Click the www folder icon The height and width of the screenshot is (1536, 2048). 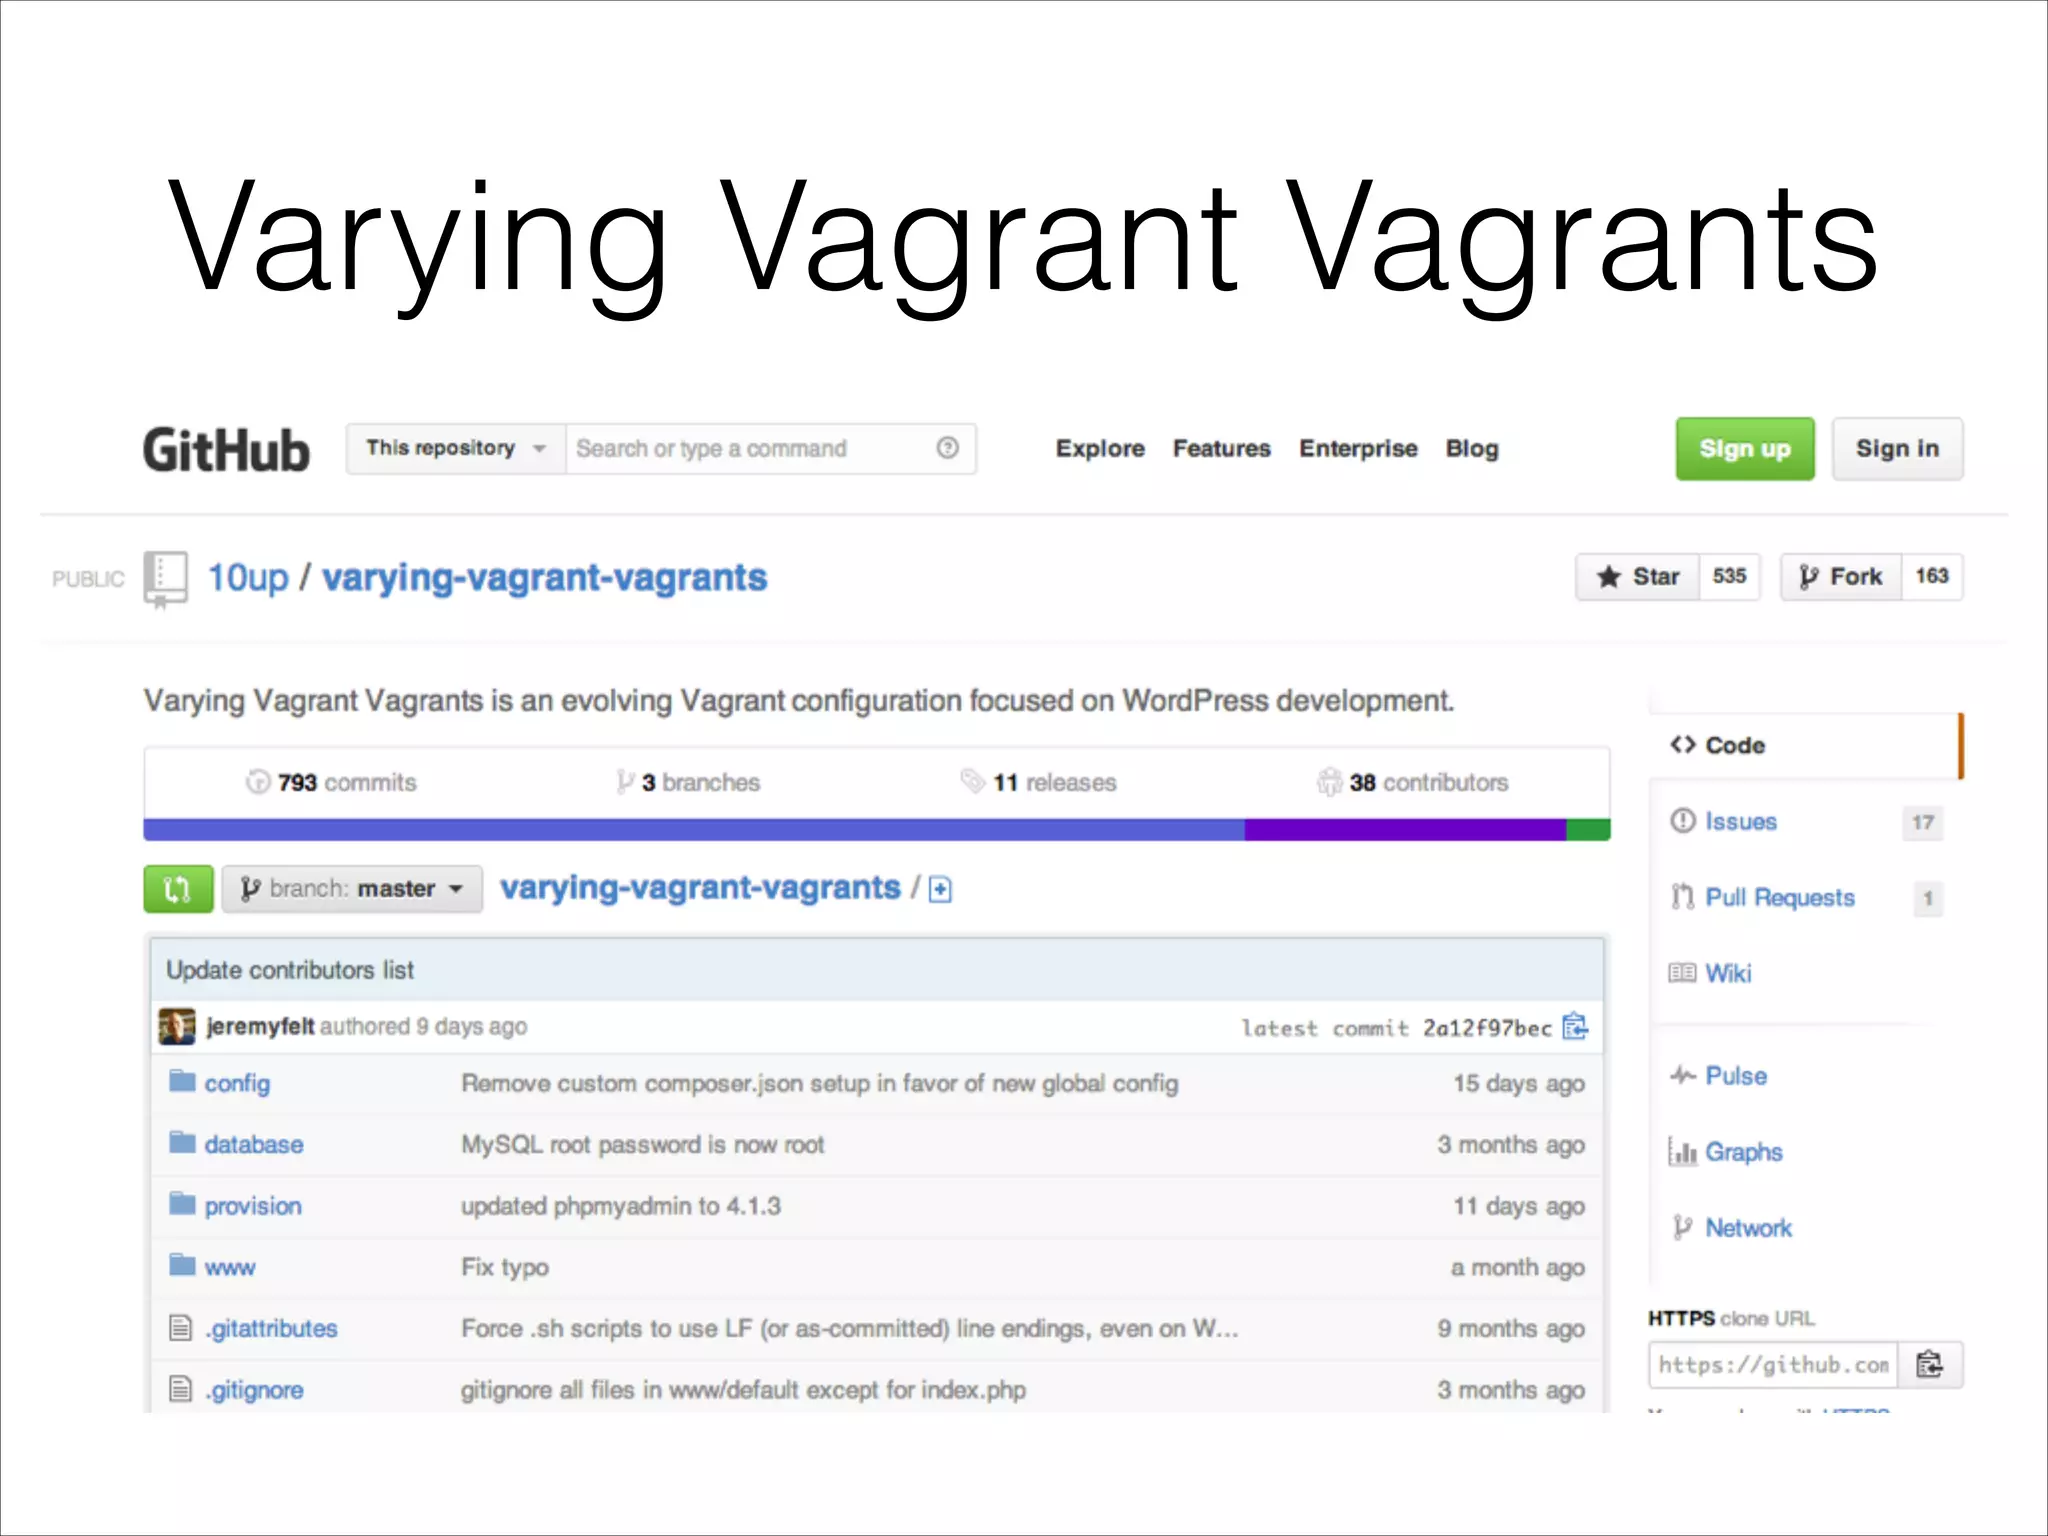182,1265
